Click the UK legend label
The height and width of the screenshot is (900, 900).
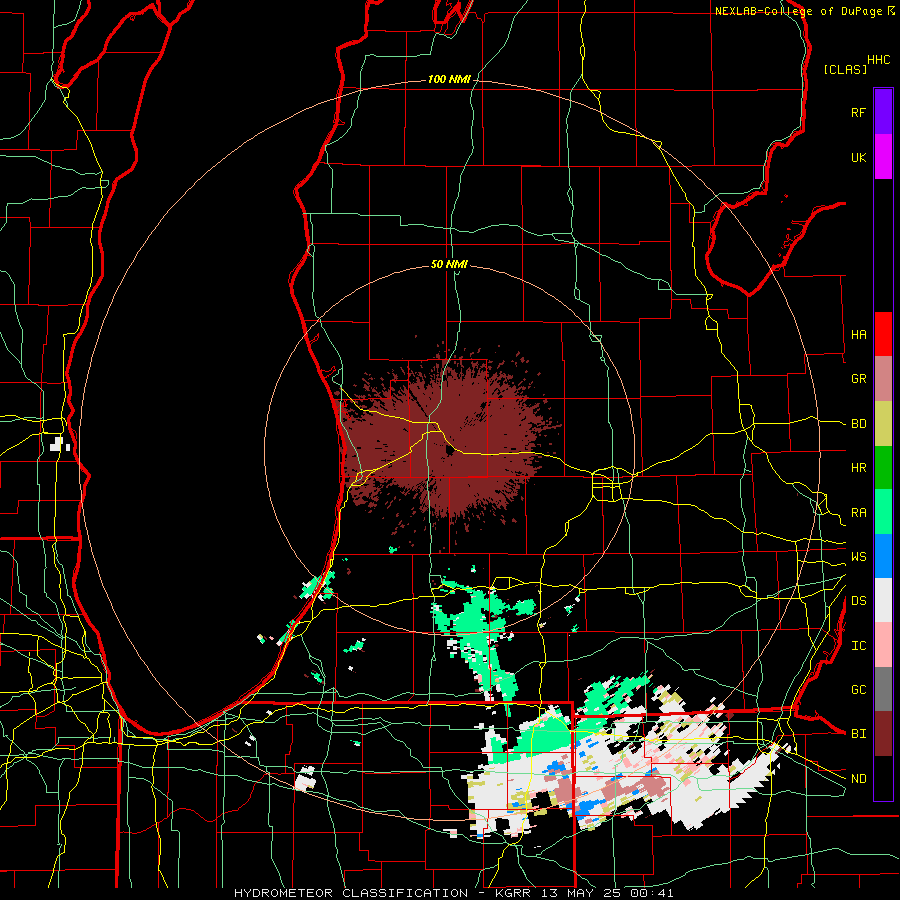coord(859,157)
